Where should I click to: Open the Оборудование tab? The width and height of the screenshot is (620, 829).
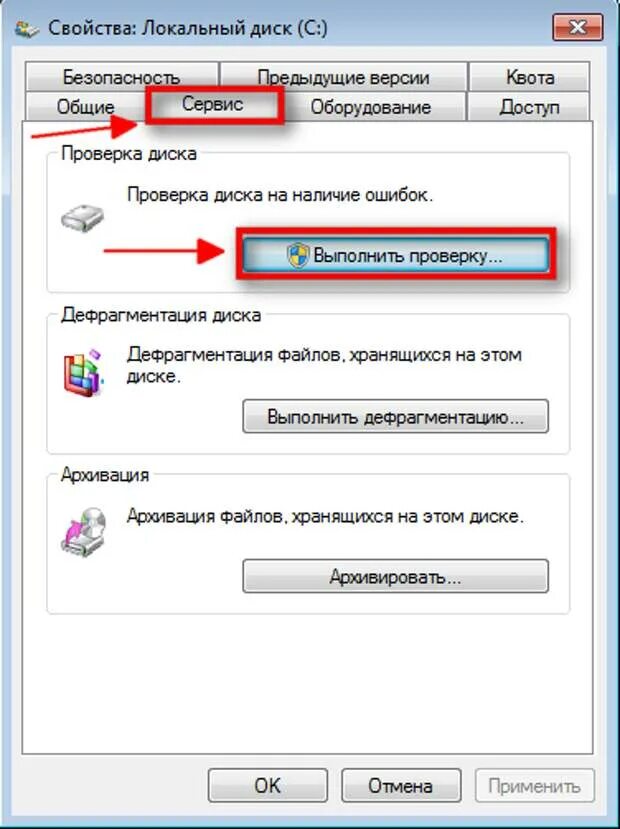(371, 107)
